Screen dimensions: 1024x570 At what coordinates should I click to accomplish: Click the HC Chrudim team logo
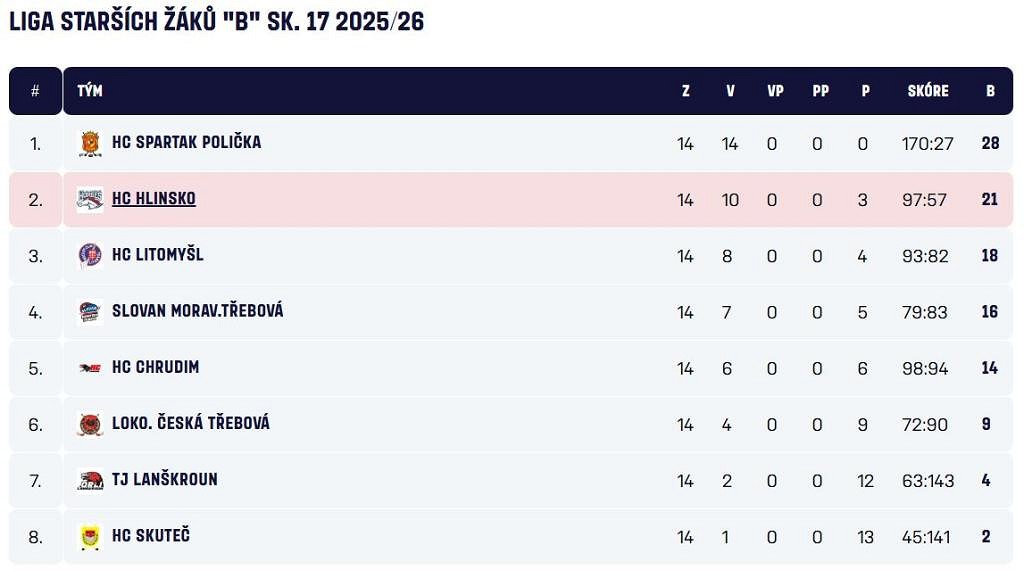pyautogui.click(x=90, y=368)
